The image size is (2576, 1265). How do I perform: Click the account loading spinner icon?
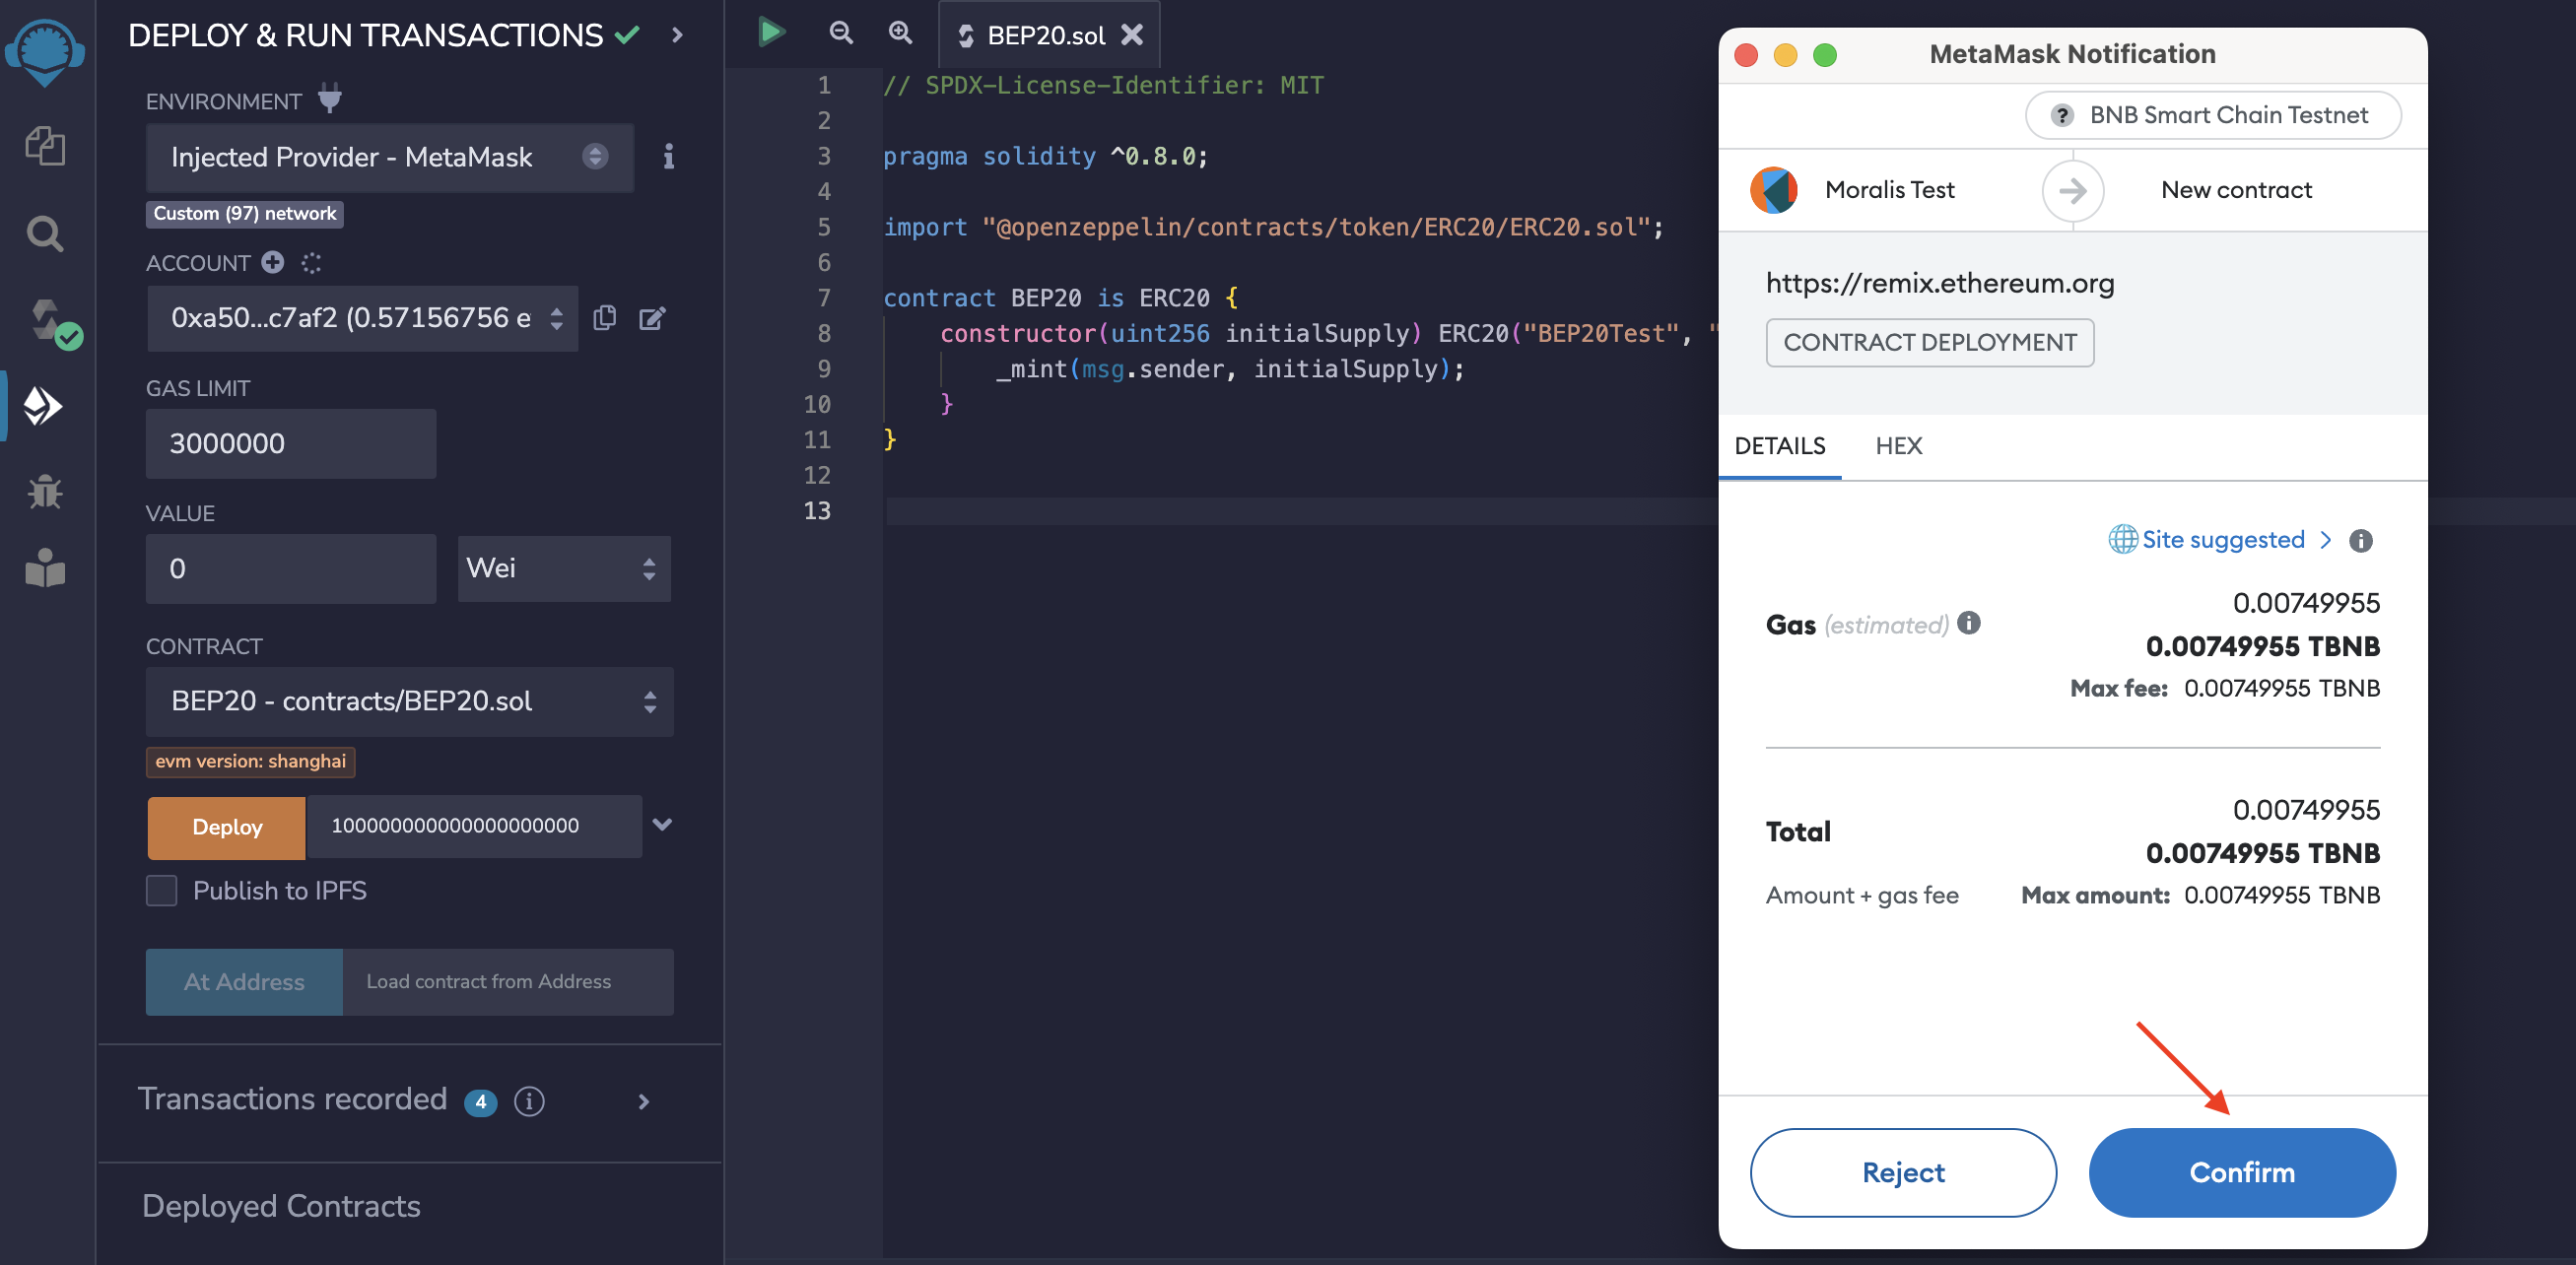tap(311, 262)
